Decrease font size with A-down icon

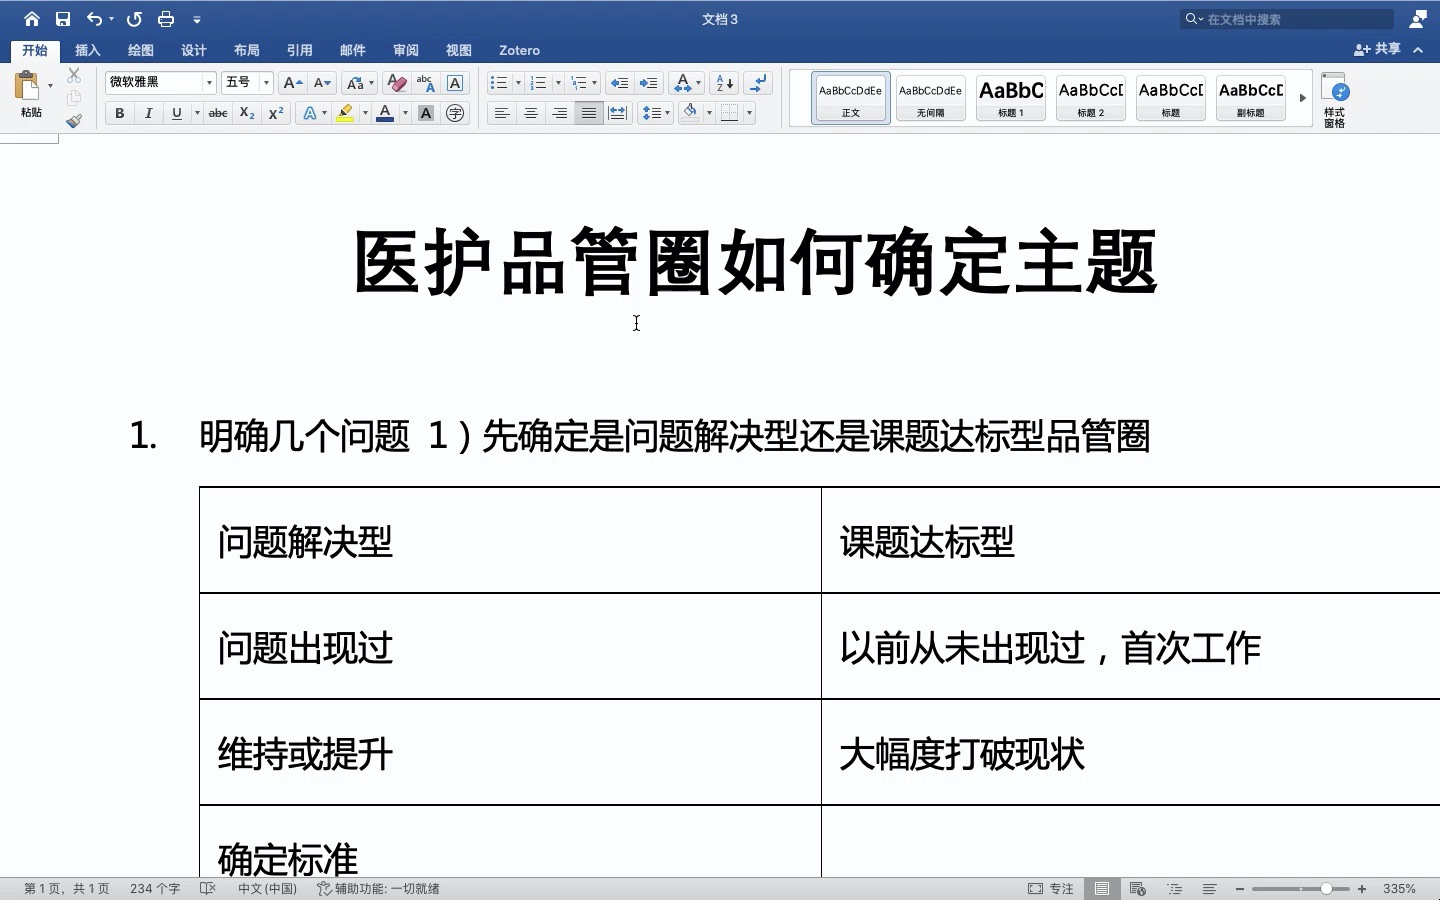pyautogui.click(x=322, y=83)
